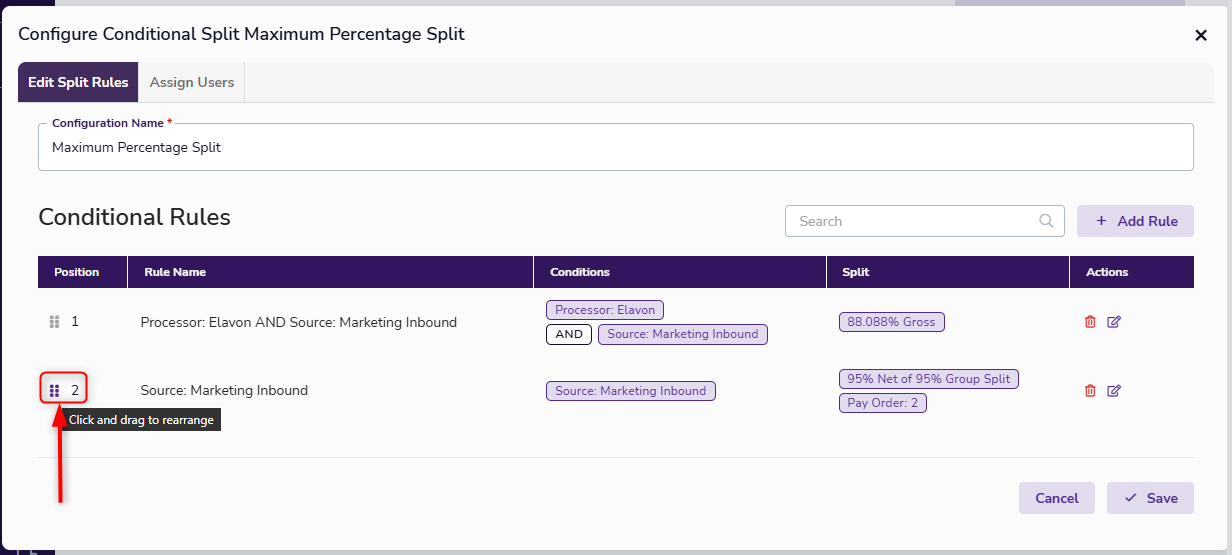Click the drag handle for rule position 2
1232x555 pixels.
pos(55,390)
